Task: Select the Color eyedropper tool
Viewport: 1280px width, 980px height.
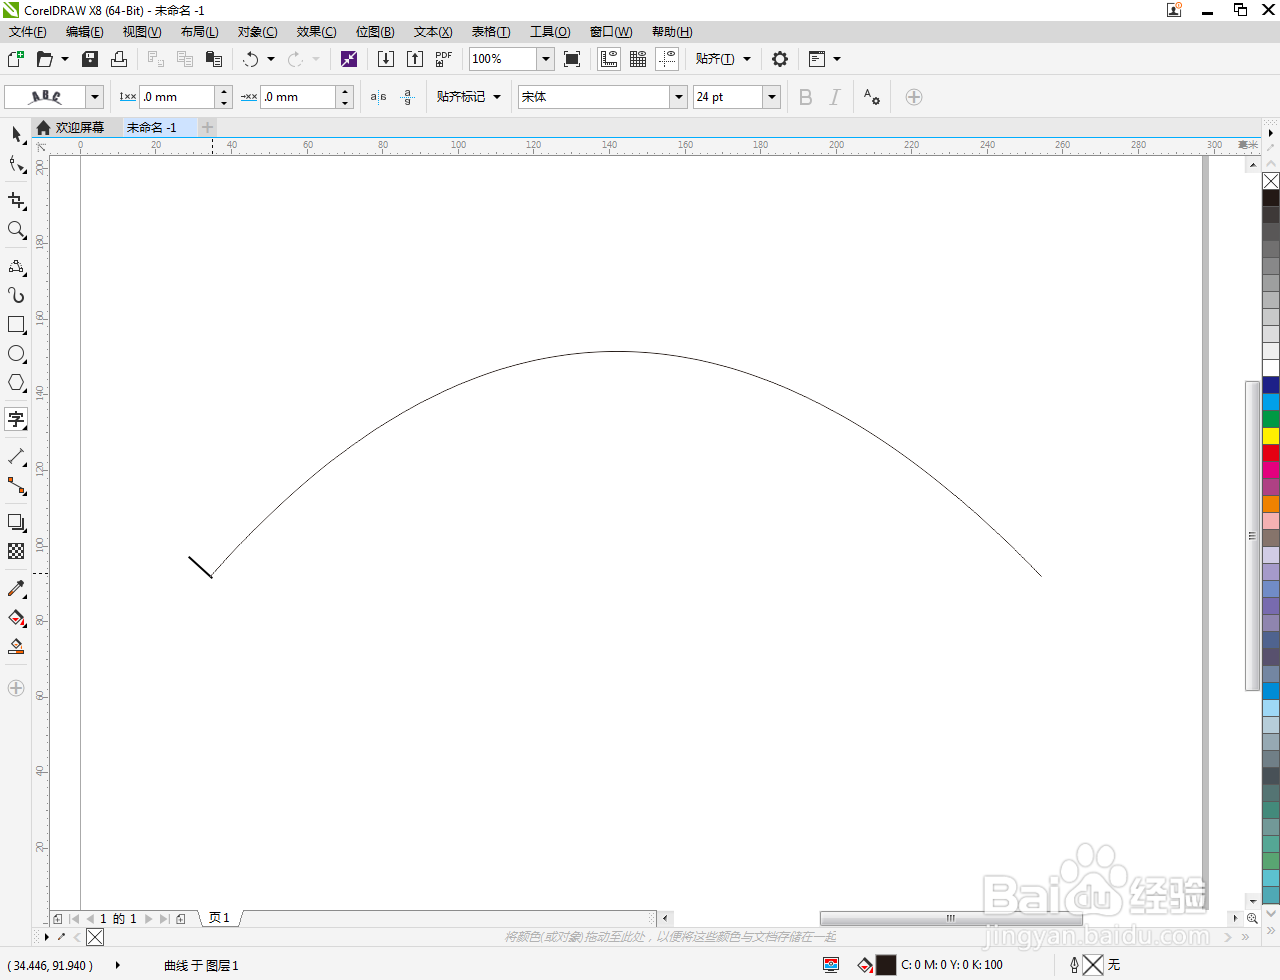Action: pos(16,588)
